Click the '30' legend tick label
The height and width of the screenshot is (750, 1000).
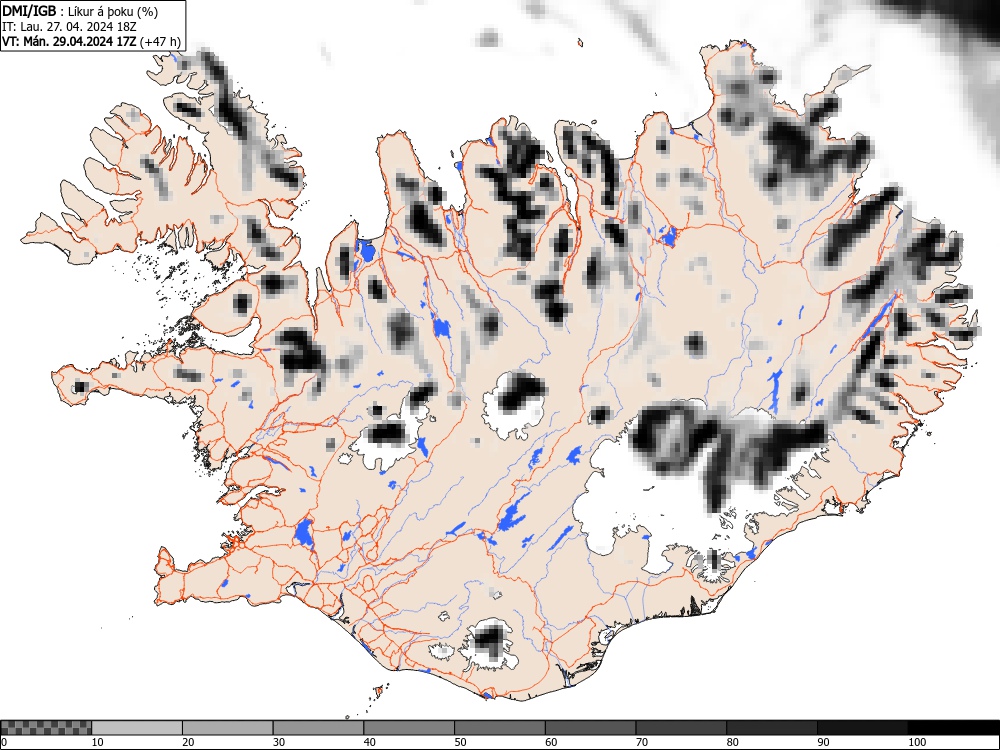279,742
